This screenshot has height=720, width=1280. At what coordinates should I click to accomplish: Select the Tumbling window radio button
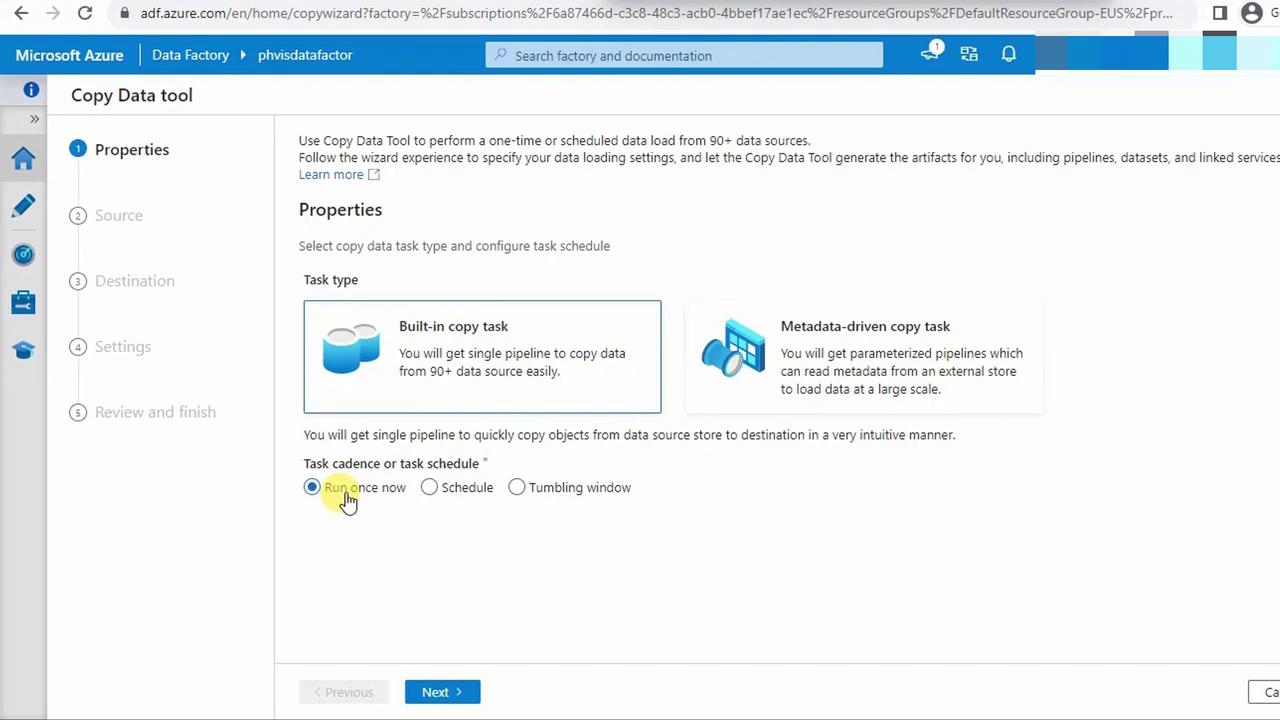click(x=516, y=487)
